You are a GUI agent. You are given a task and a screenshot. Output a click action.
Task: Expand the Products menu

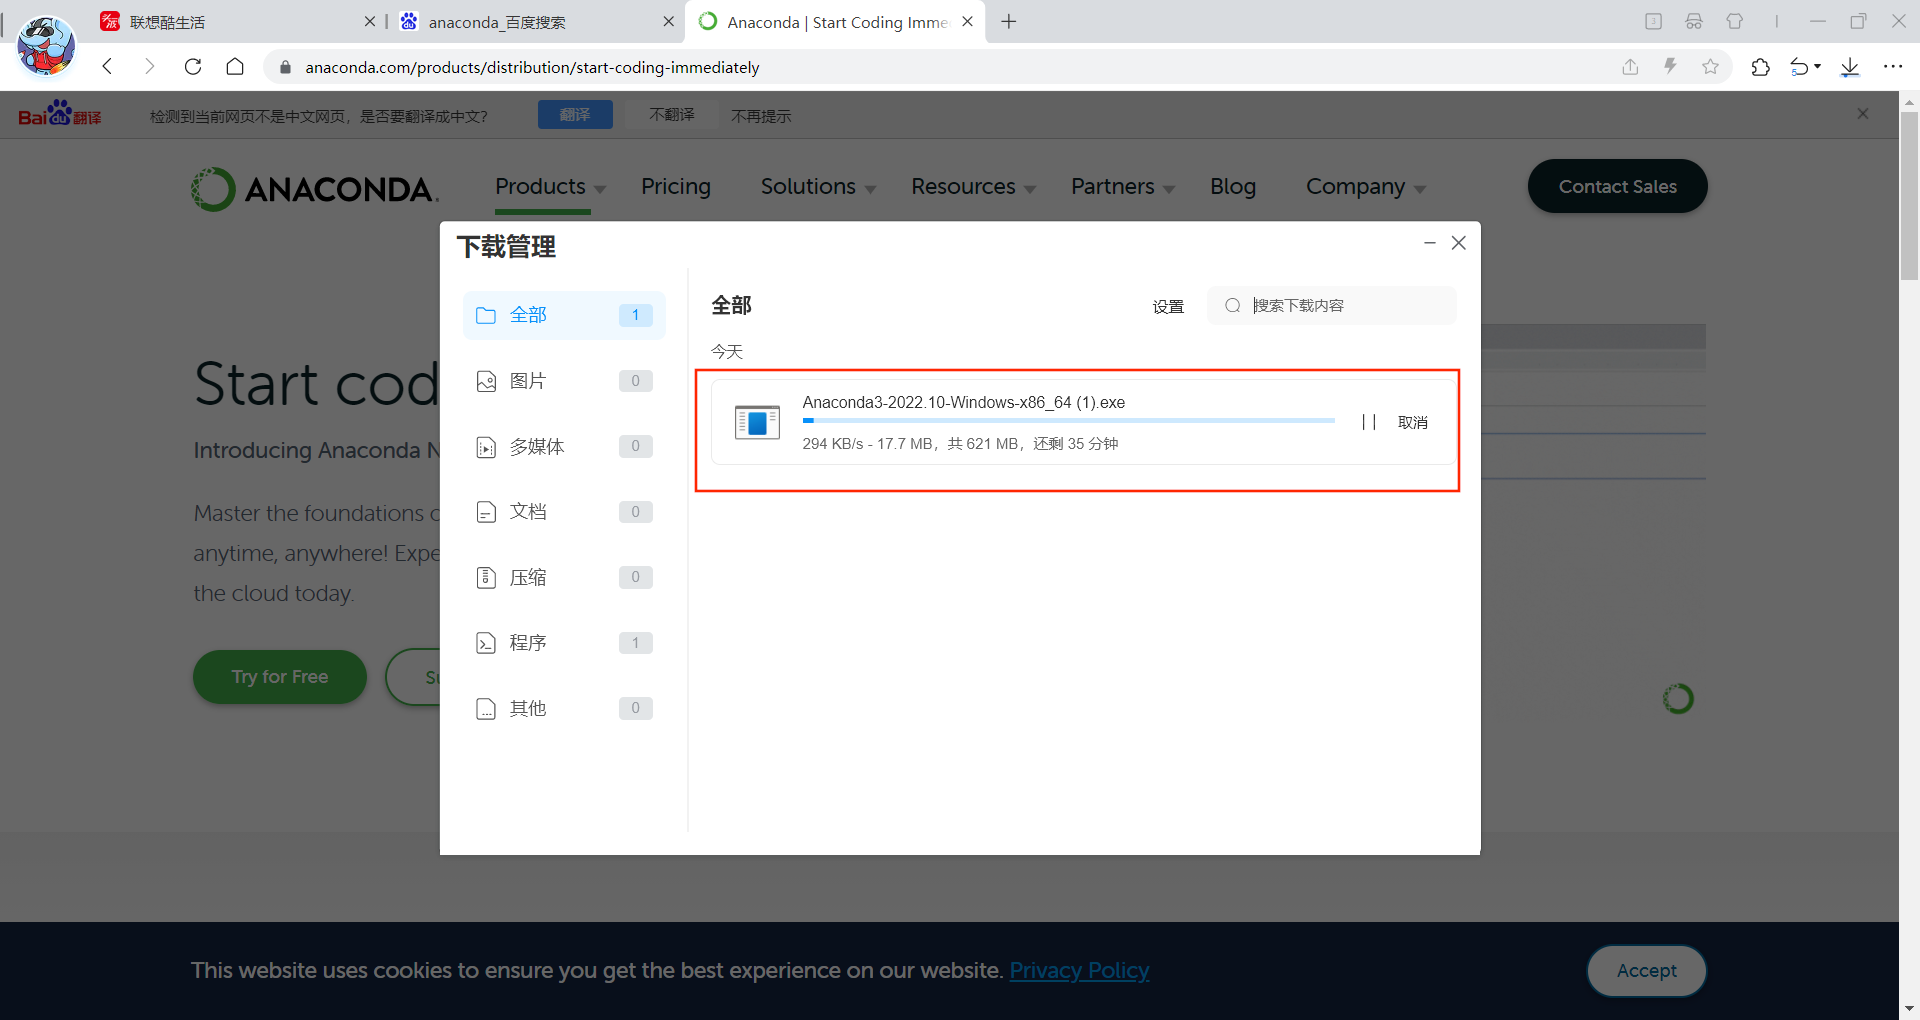coord(550,187)
